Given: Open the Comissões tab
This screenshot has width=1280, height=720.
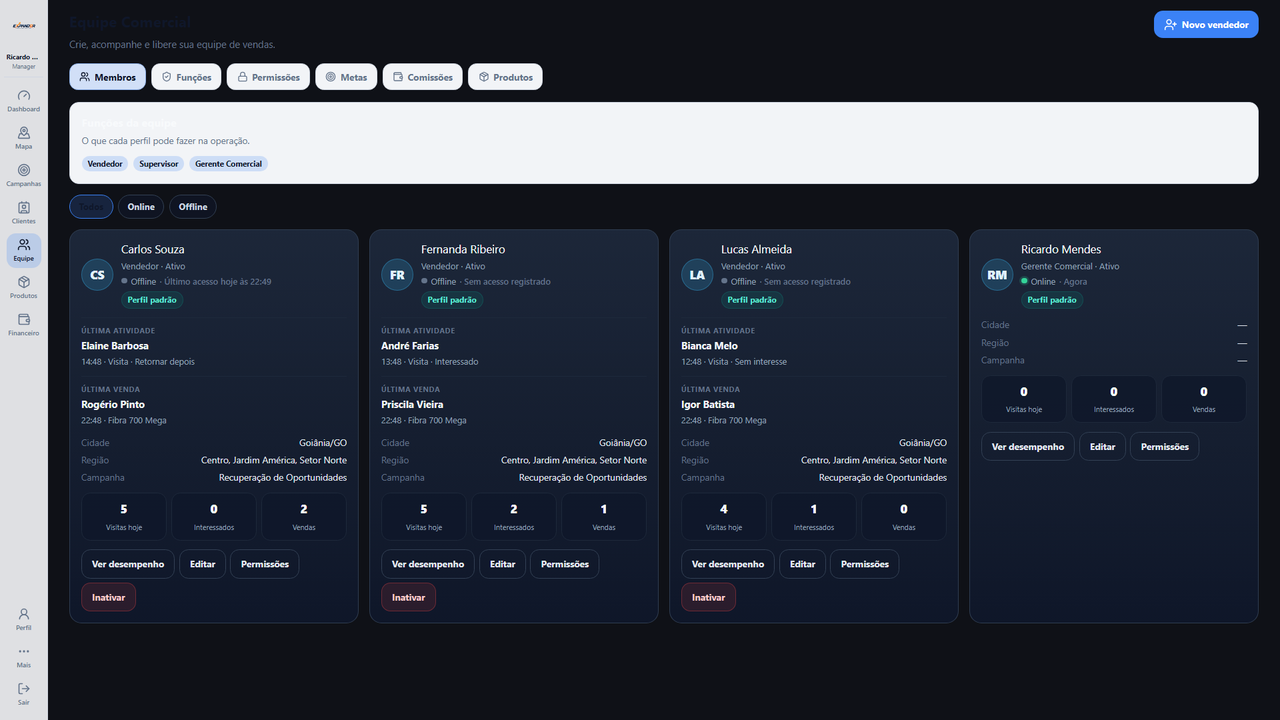Looking at the screenshot, I should (423, 77).
